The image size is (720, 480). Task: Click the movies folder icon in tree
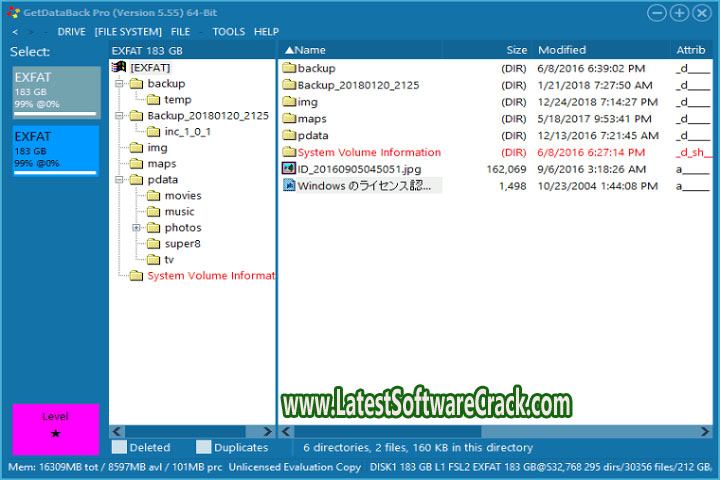point(153,196)
